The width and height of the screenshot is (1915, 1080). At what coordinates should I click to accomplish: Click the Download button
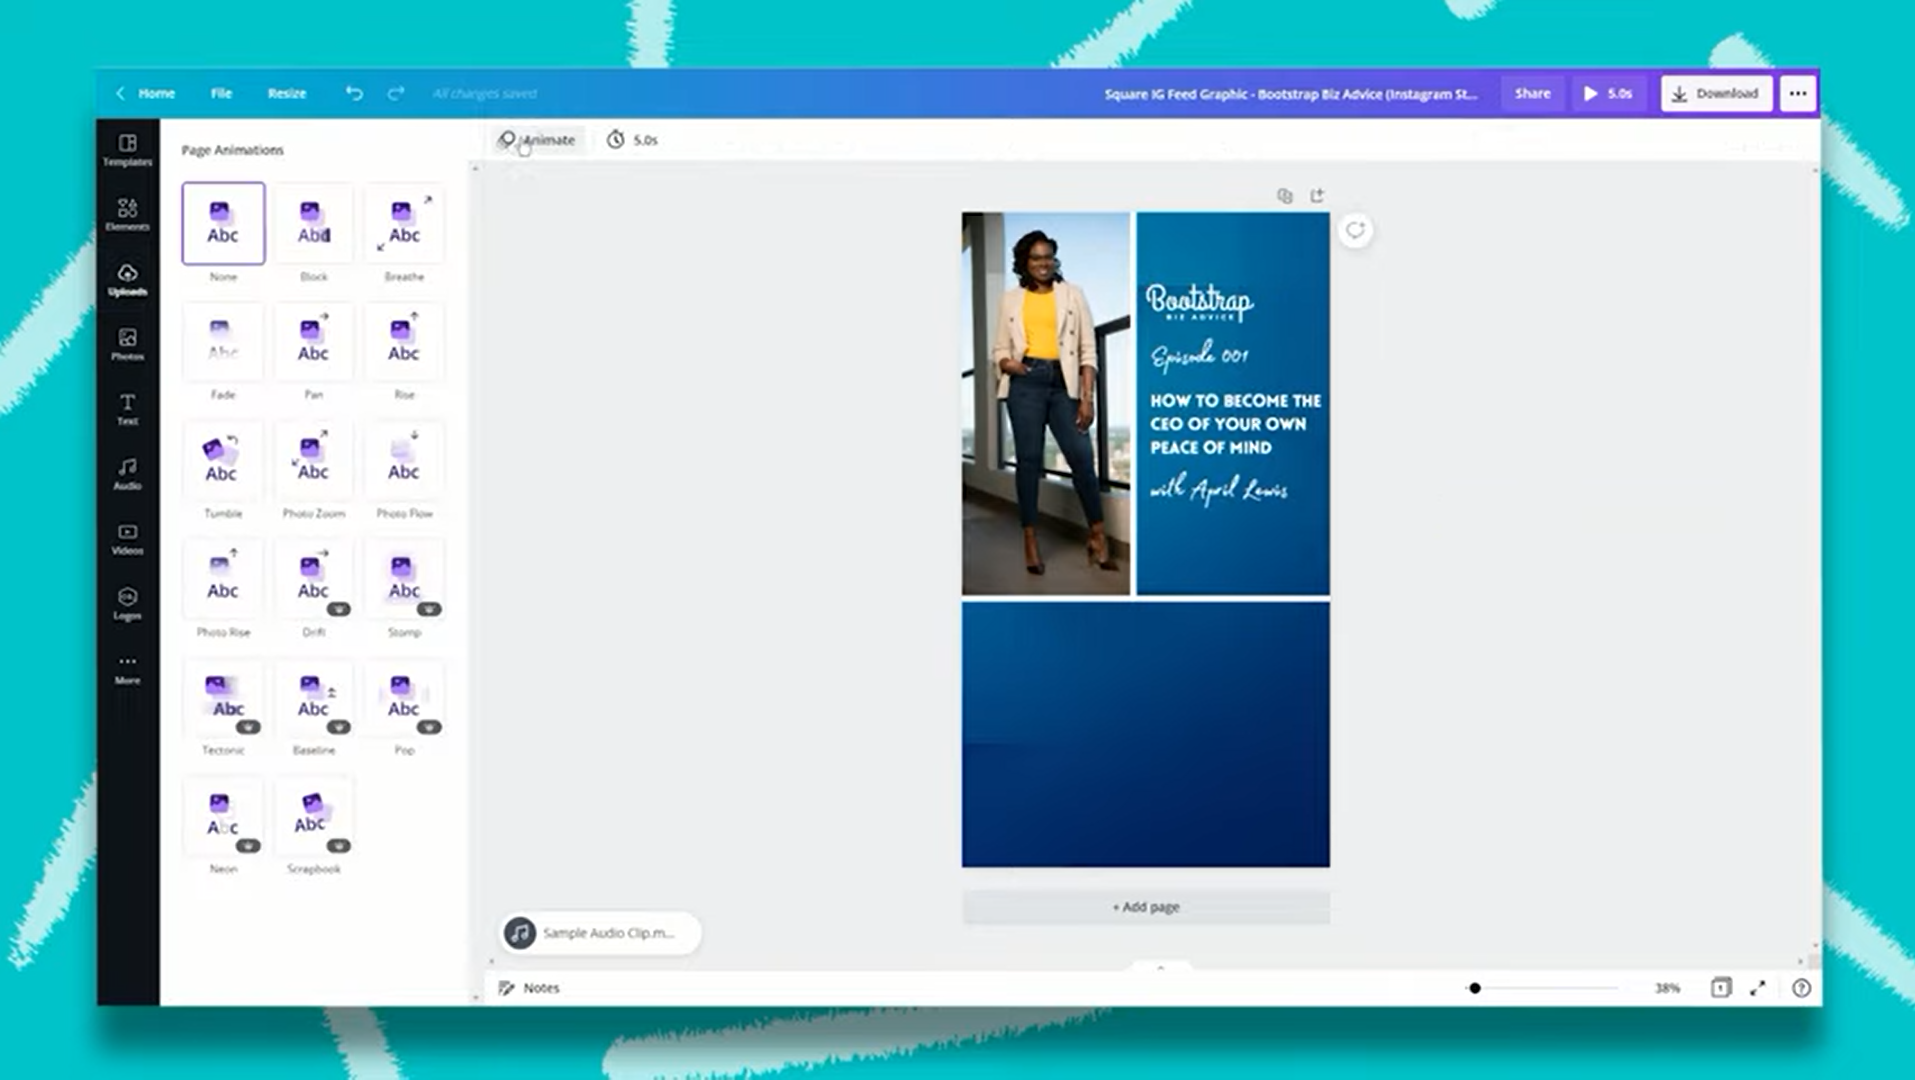1716,93
